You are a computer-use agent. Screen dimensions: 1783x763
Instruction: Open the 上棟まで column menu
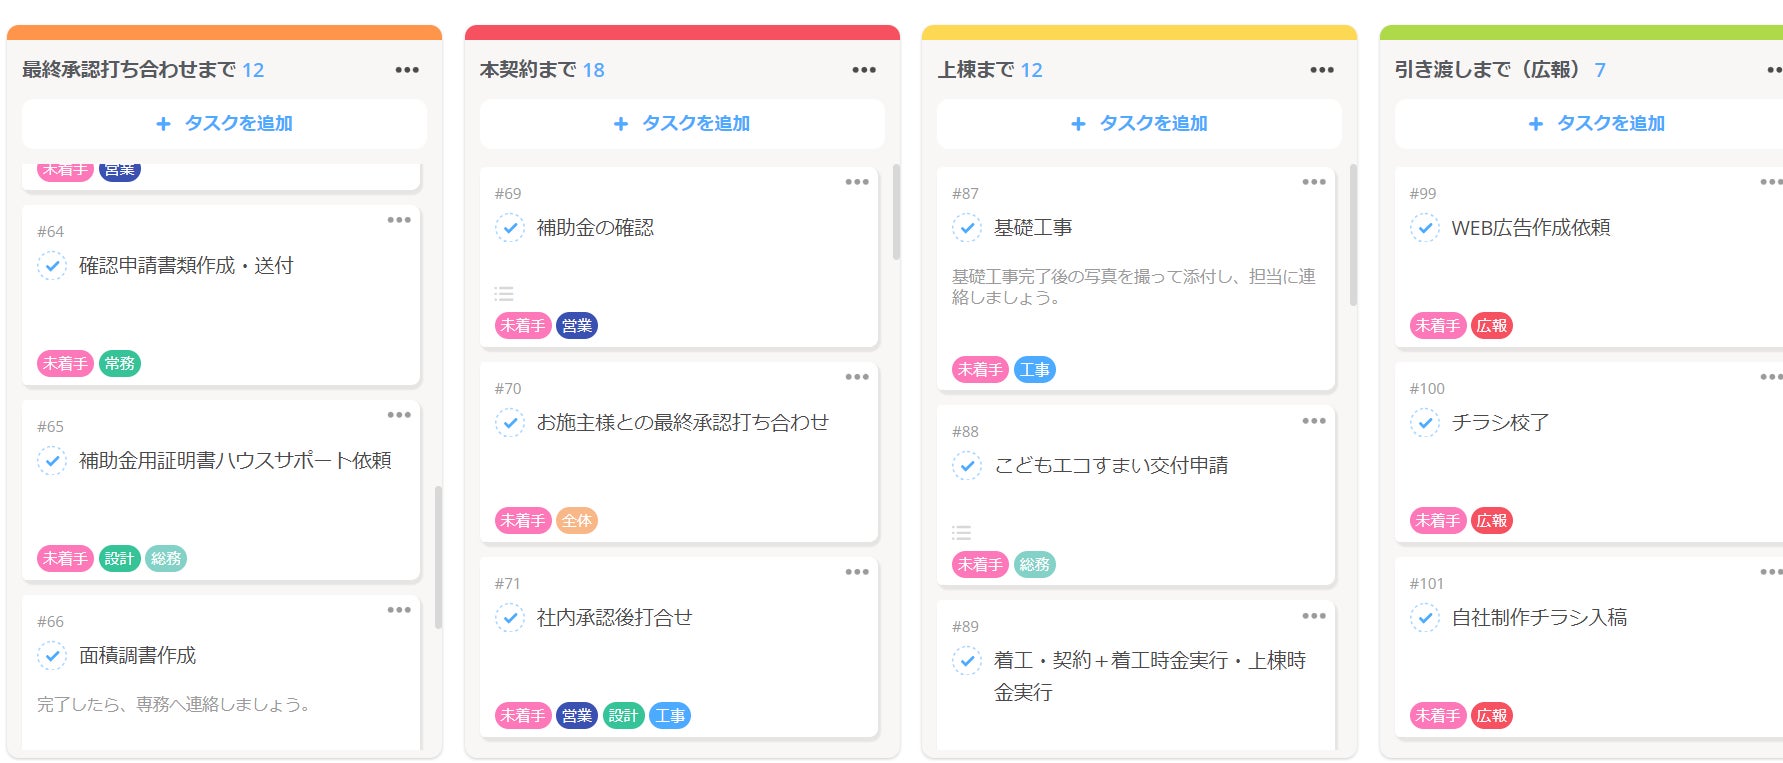1322,70
